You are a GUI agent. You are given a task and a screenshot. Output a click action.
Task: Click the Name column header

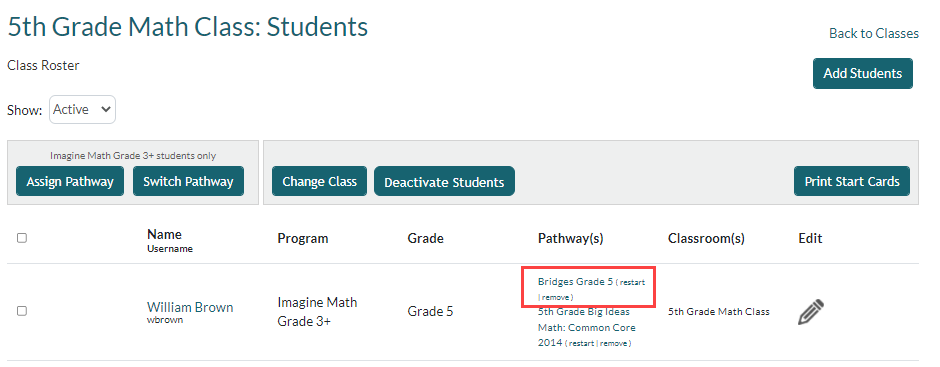coord(164,234)
